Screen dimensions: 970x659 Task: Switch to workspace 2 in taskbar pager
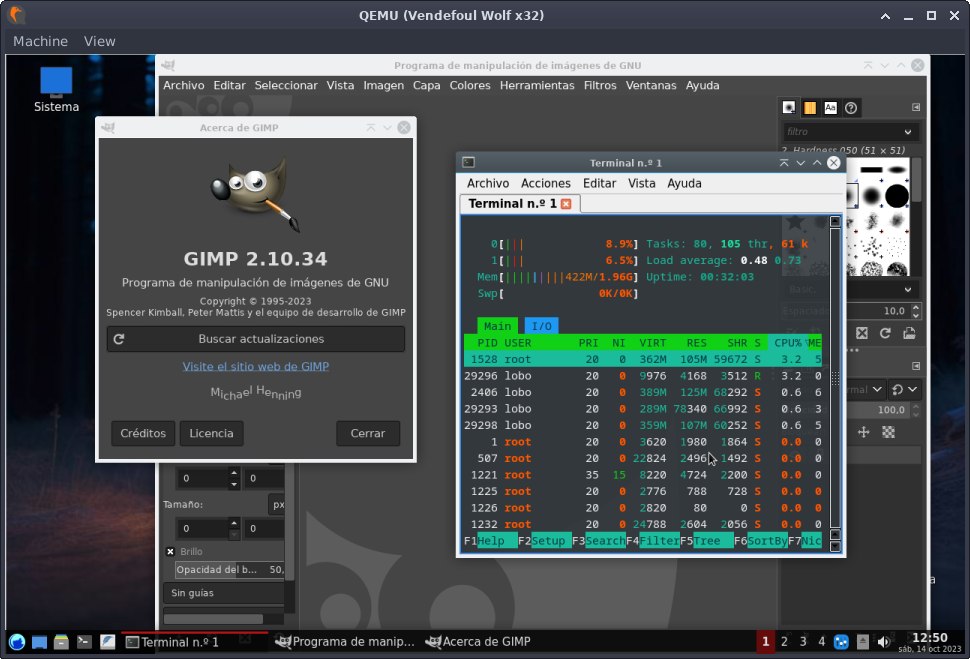tap(784, 642)
